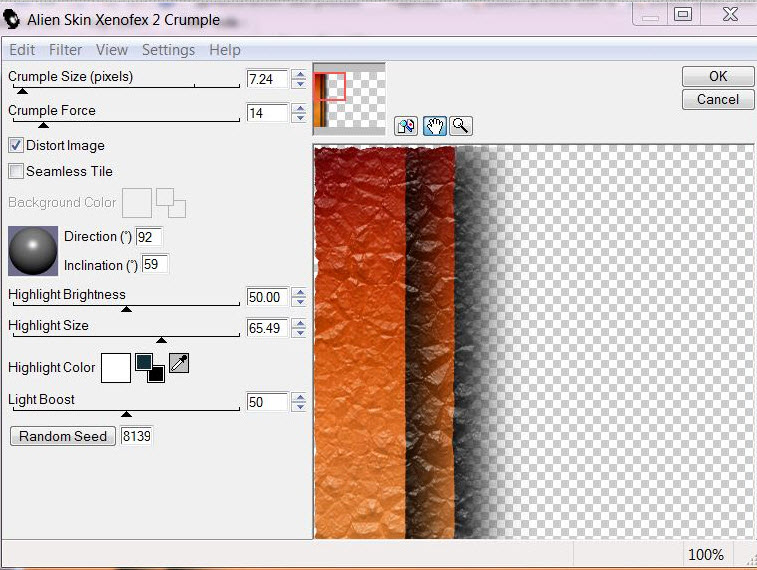Viewport: 757px width, 570px height.
Task: Click the Highlight Size value field
Action: 267,328
